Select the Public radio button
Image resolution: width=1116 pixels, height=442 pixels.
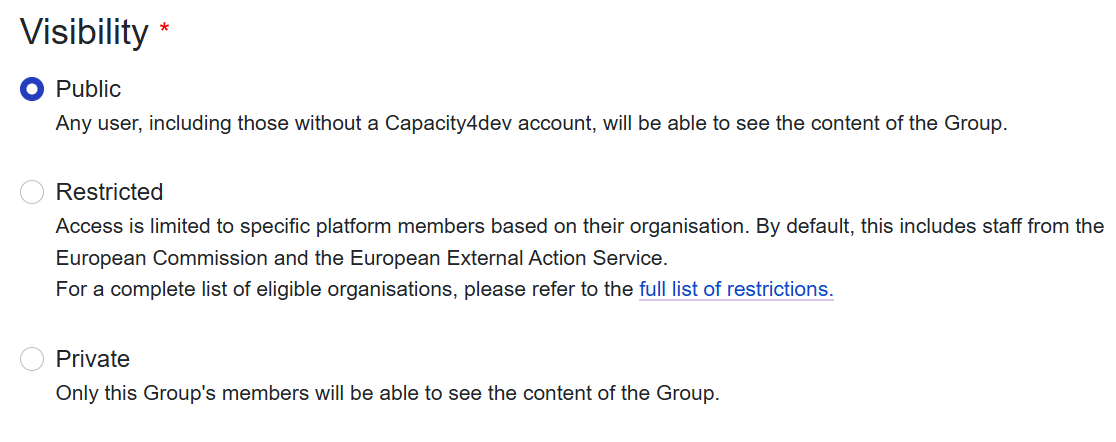coord(33,90)
